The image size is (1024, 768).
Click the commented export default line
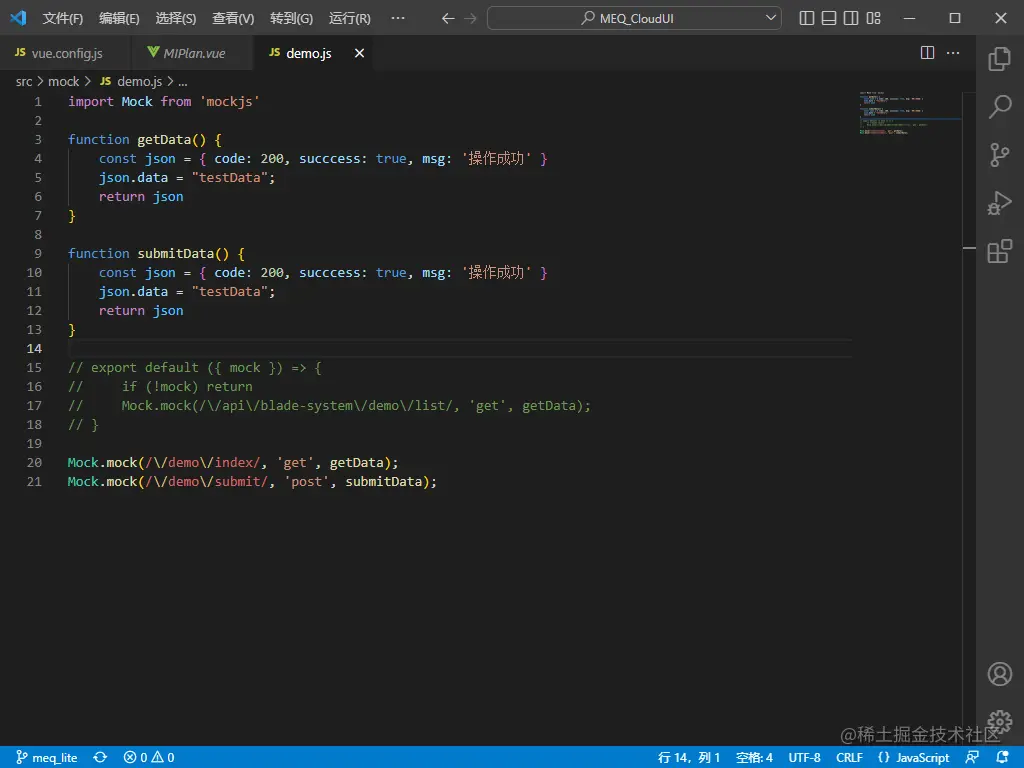click(x=195, y=368)
